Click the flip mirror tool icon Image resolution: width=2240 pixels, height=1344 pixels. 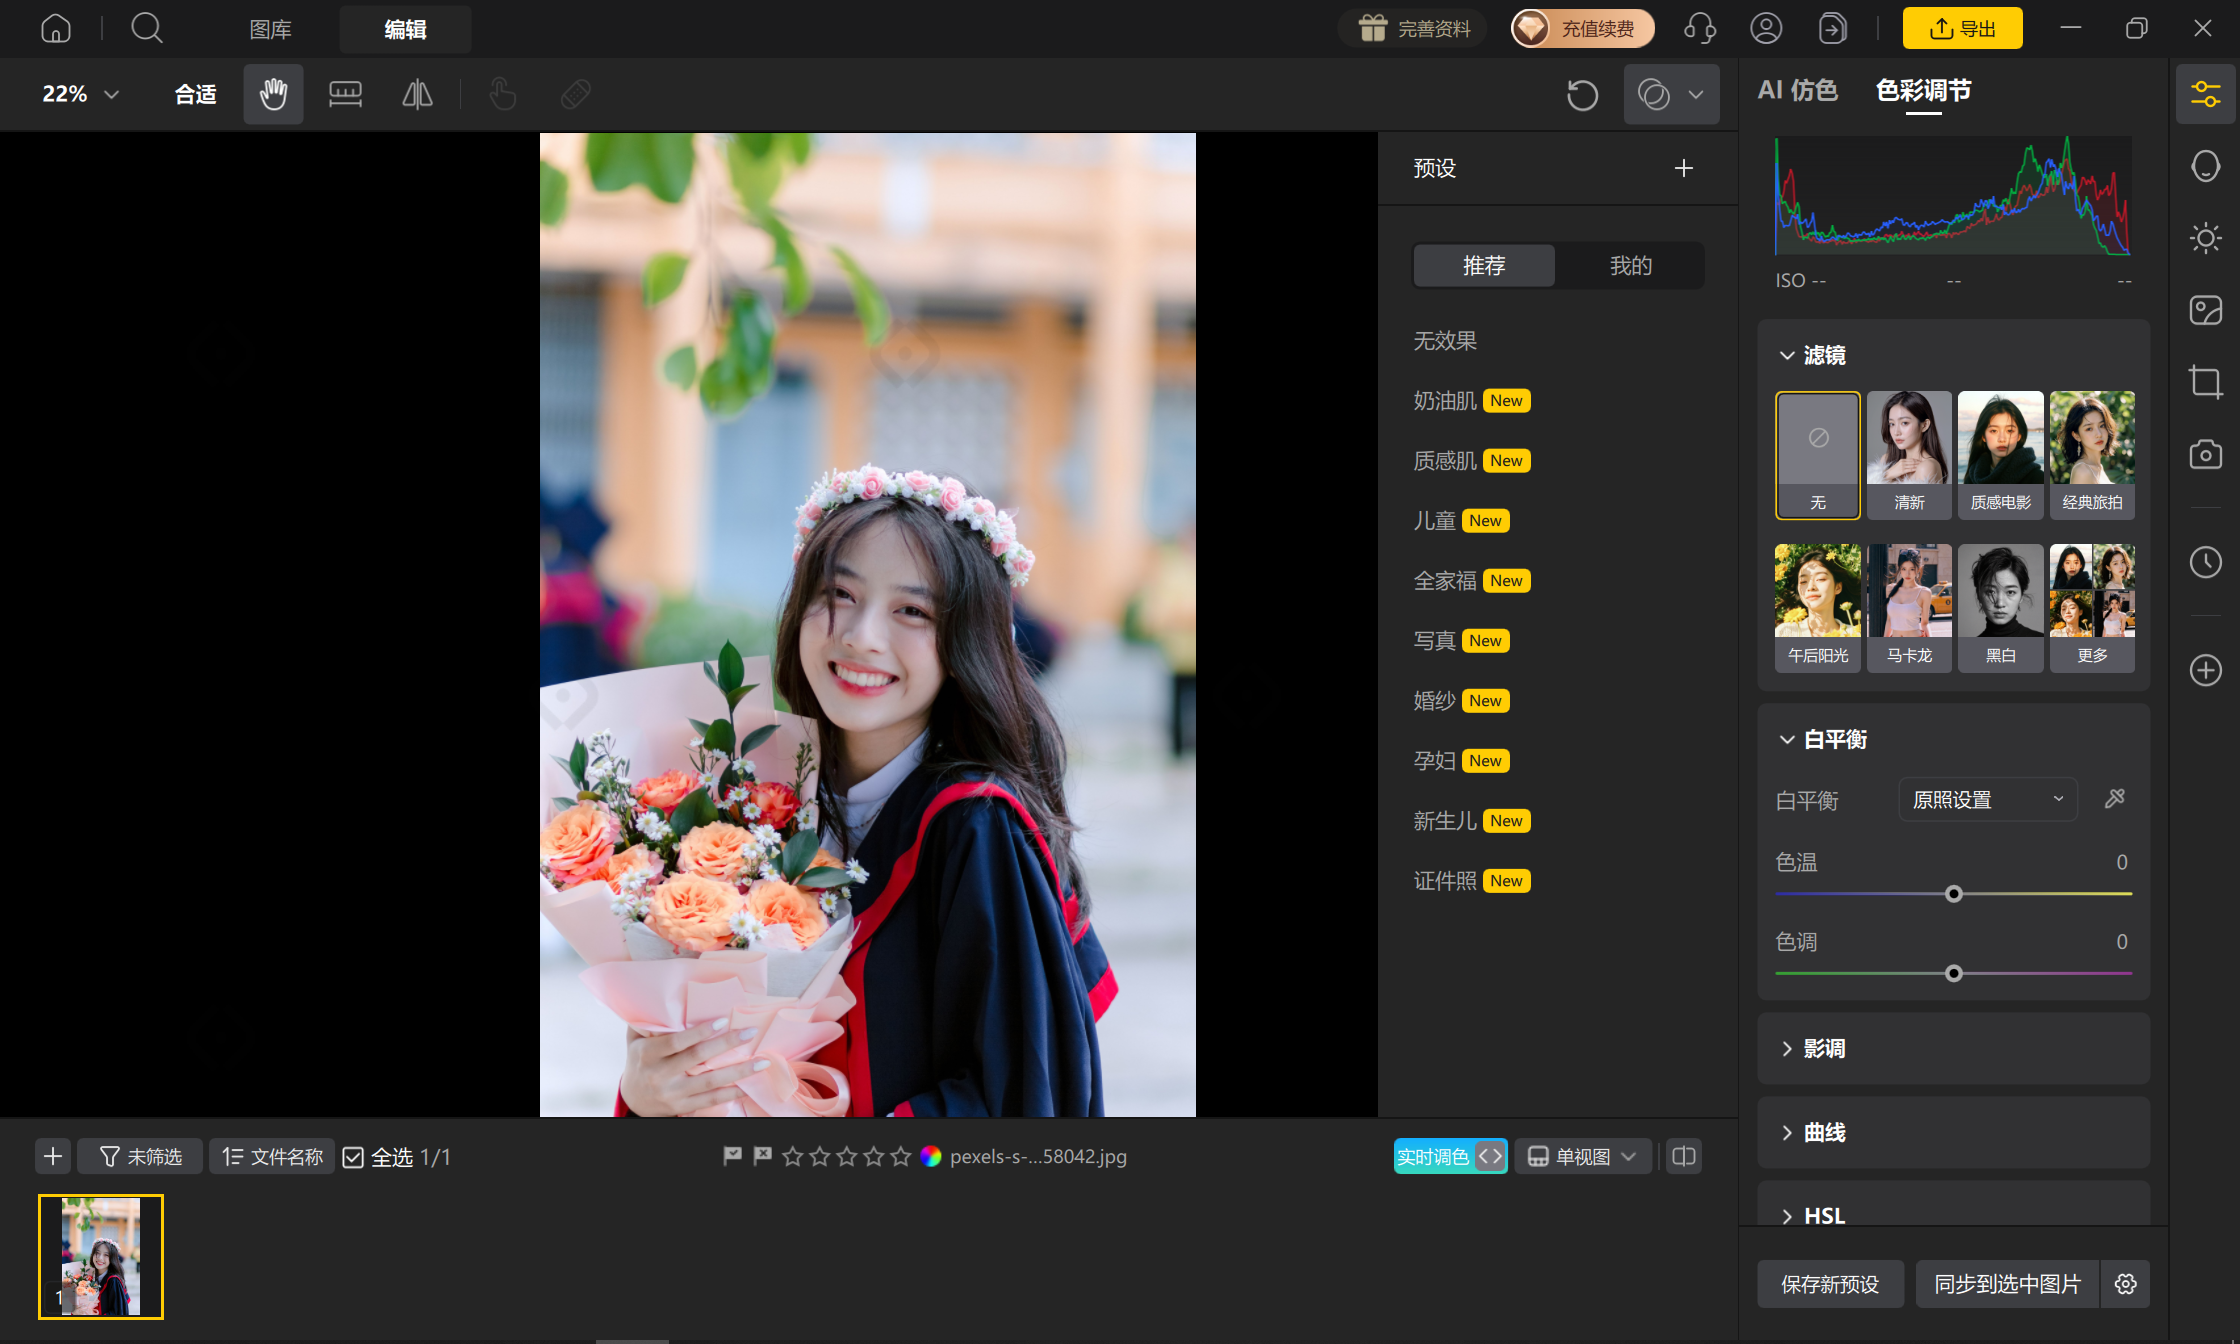coord(417,94)
